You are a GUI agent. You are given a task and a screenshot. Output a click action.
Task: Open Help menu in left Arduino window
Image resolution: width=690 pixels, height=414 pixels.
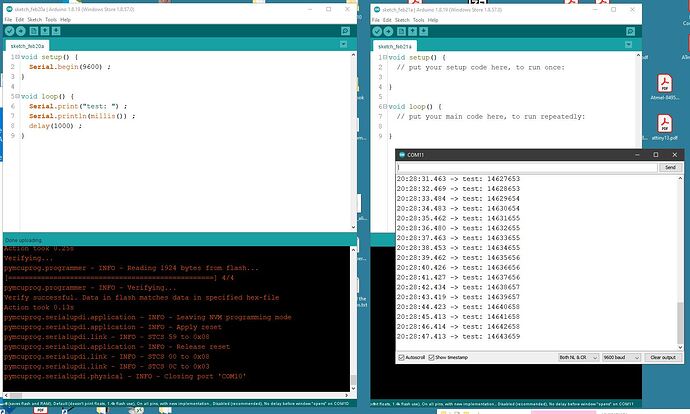point(65,20)
